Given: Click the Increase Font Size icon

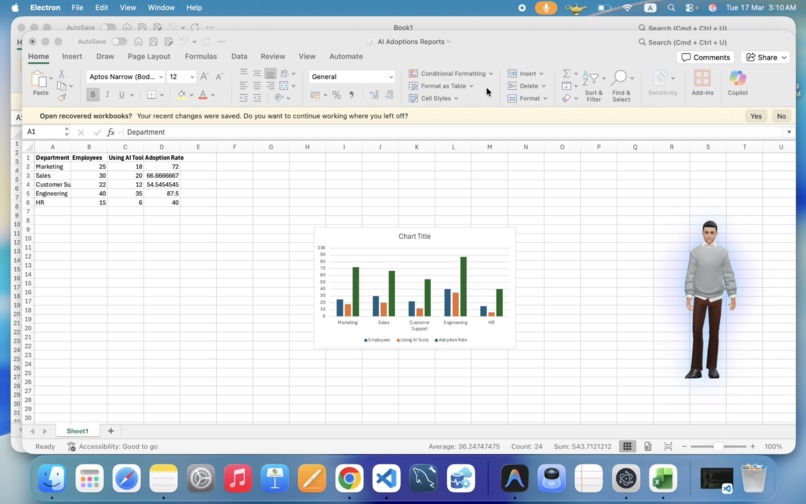Looking at the screenshot, I should click(x=204, y=77).
